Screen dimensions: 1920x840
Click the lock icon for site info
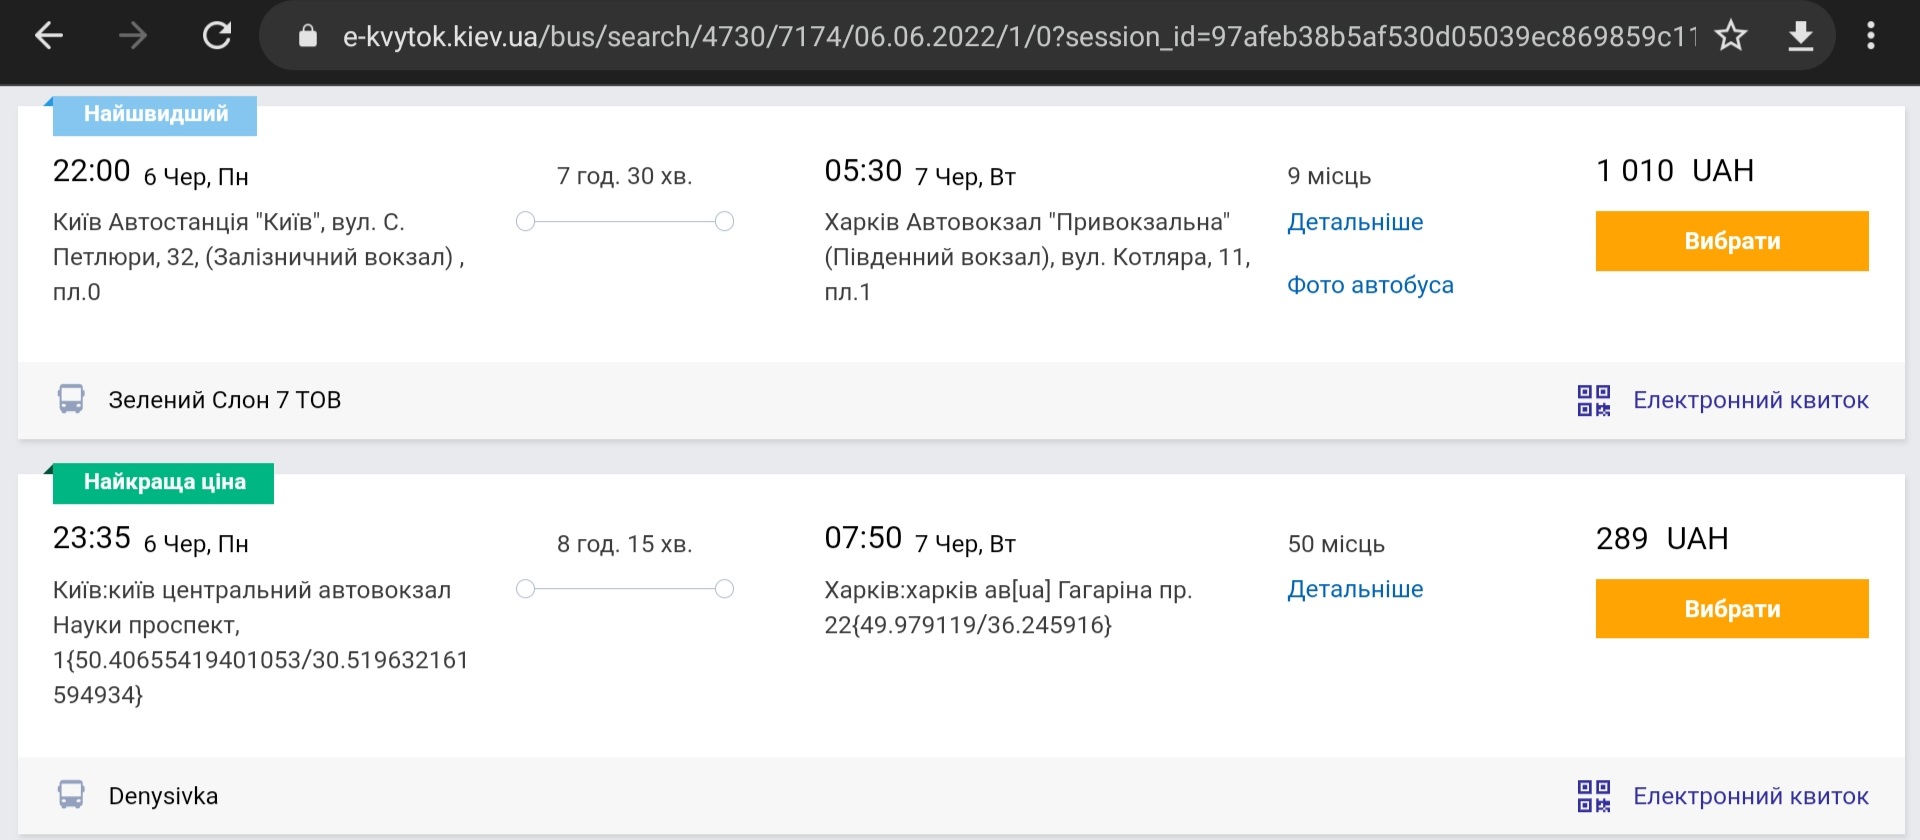click(x=308, y=37)
